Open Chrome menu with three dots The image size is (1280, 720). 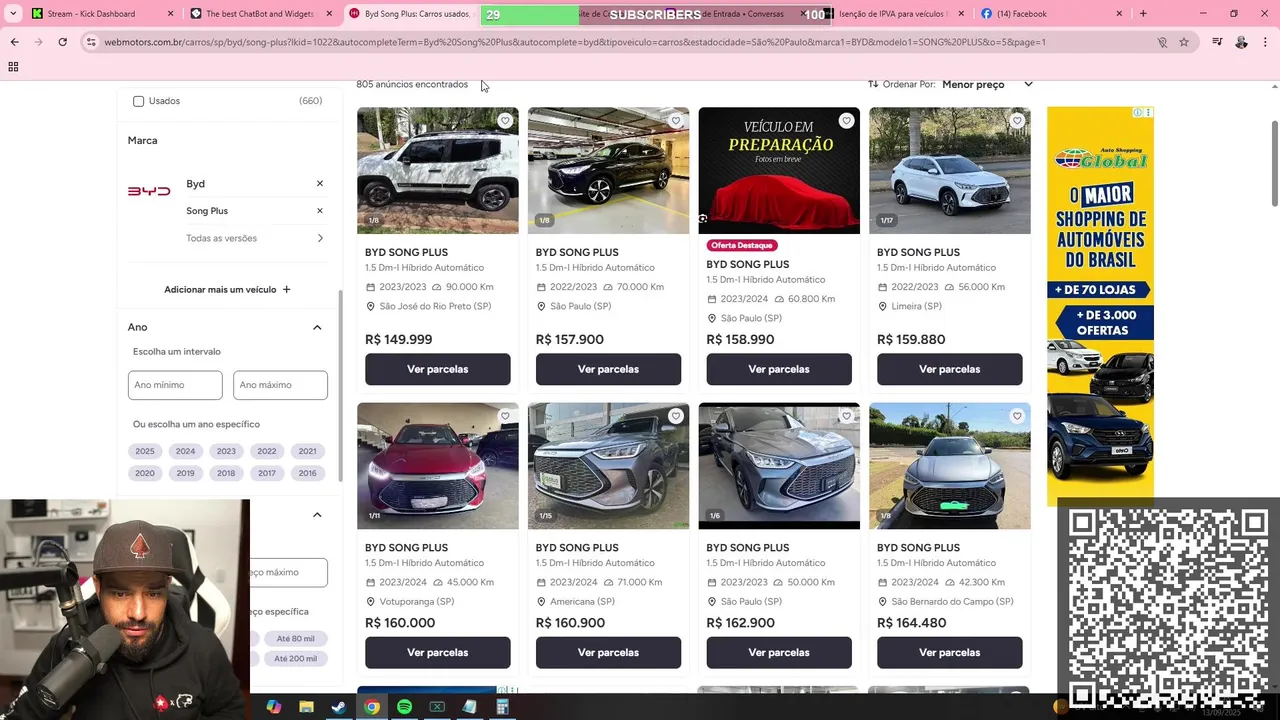1267,42
